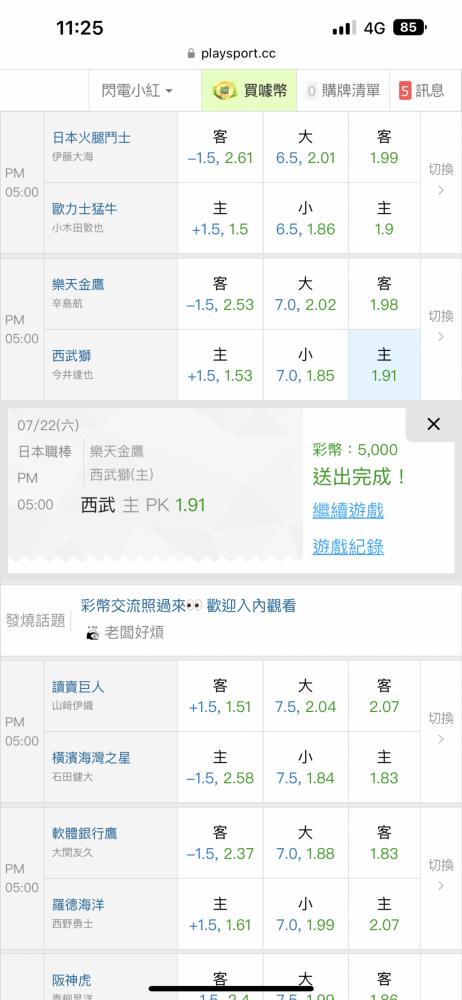Tap the playsport.cc address bar
The image size is (462, 1000).
(x=231, y=54)
